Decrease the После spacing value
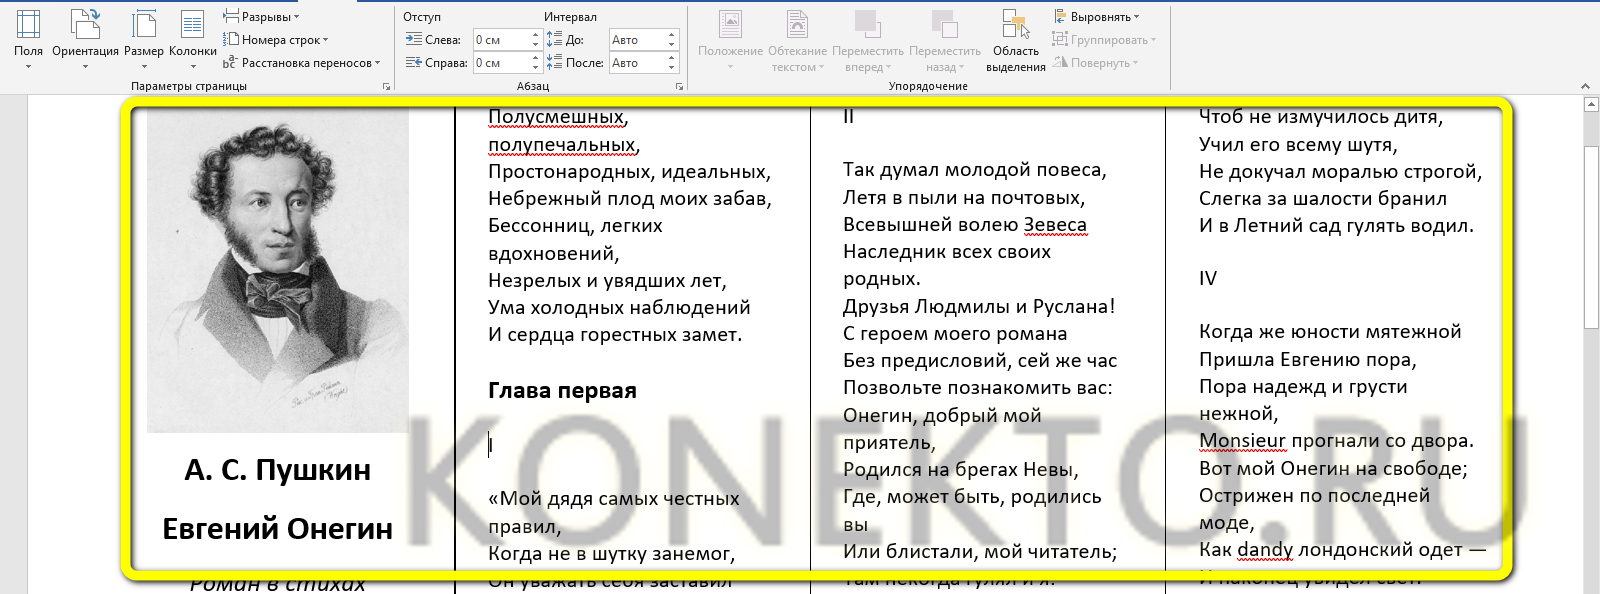Viewport: 1600px width, 594px height. coord(672,68)
